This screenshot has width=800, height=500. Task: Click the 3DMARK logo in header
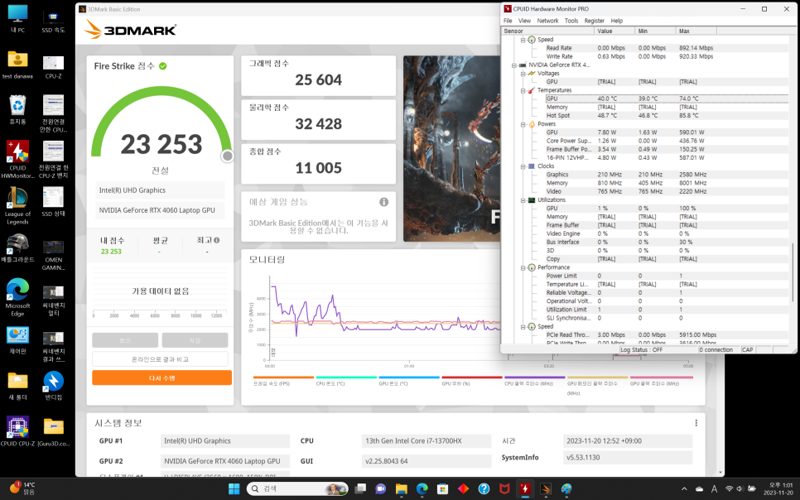[131, 30]
